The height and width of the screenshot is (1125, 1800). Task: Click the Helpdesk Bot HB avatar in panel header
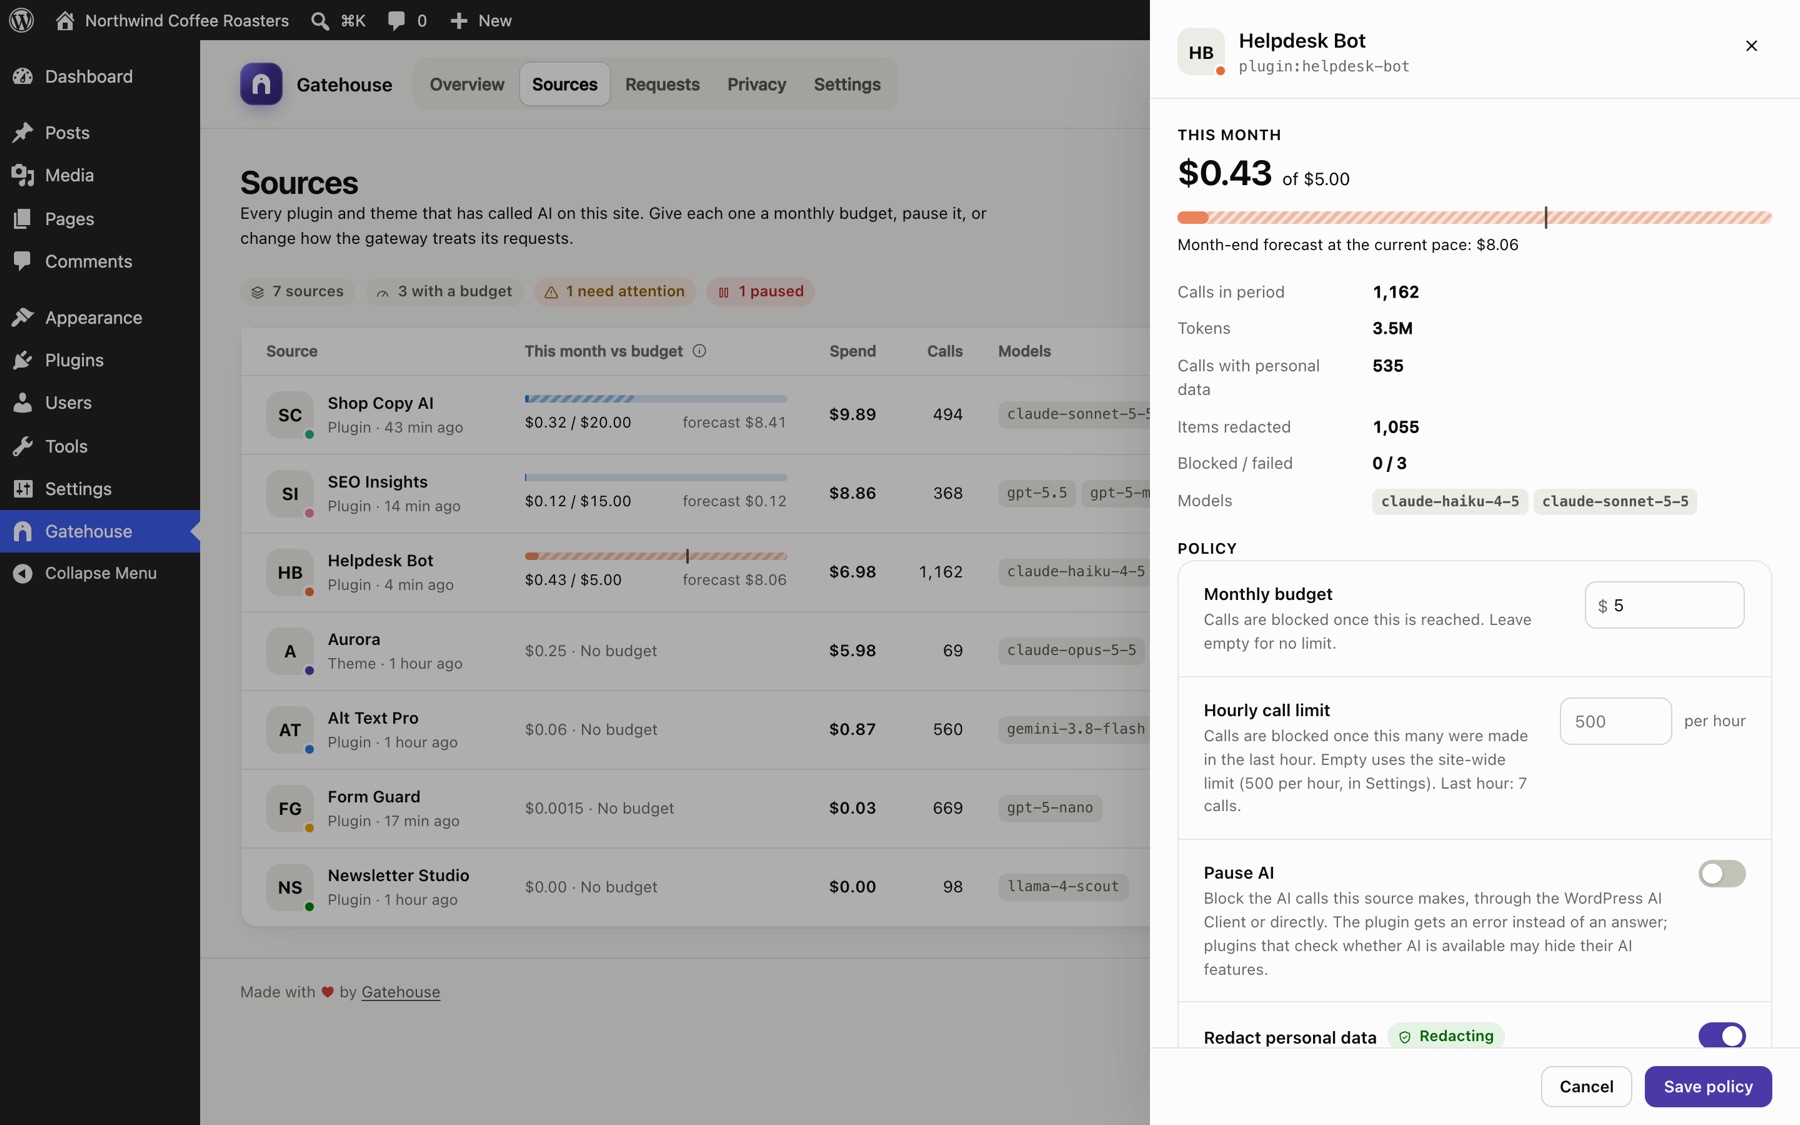pyautogui.click(x=1201, y=52)
